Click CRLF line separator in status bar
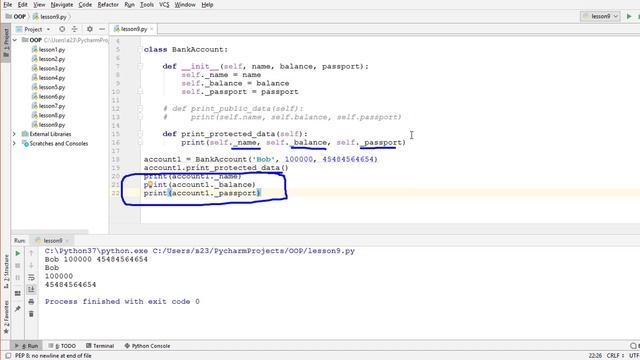 [615, 356]
